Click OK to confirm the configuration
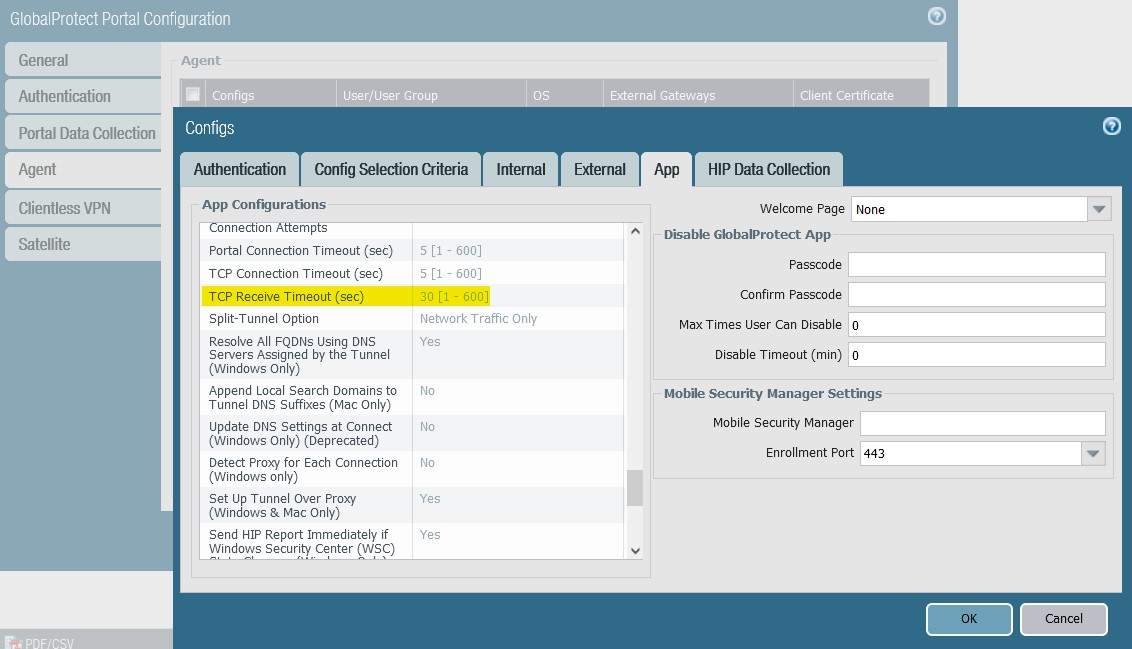Screen dimensions: 1132x649 [x=968, y=618]
